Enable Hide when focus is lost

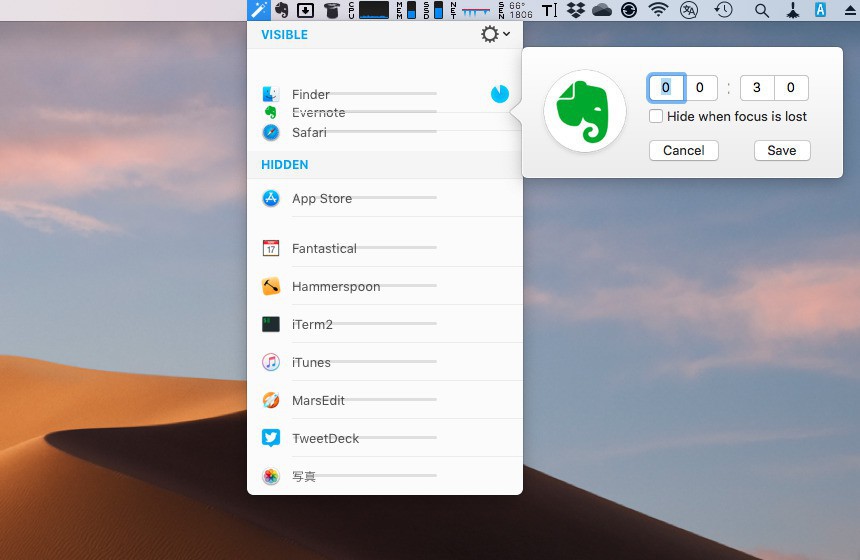(x=656, y=116)
